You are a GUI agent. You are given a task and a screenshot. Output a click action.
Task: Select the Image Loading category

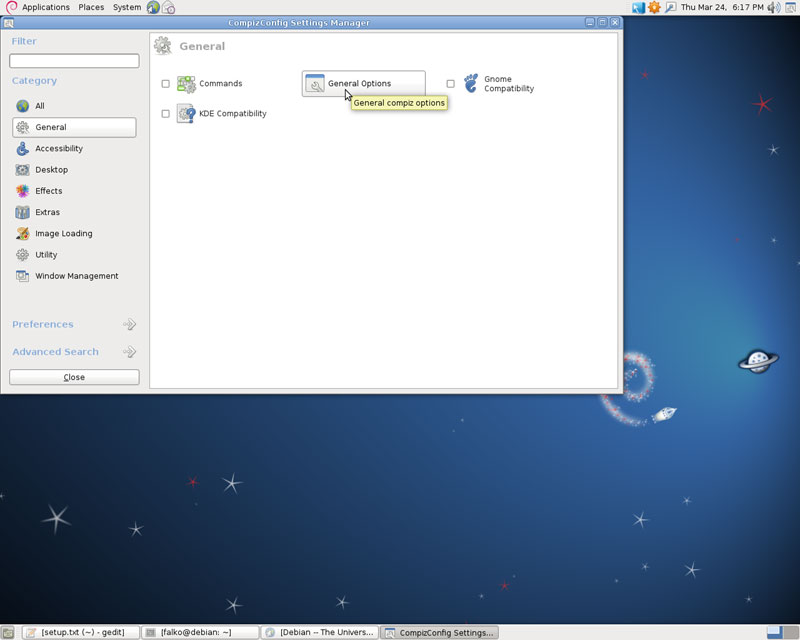74,233
